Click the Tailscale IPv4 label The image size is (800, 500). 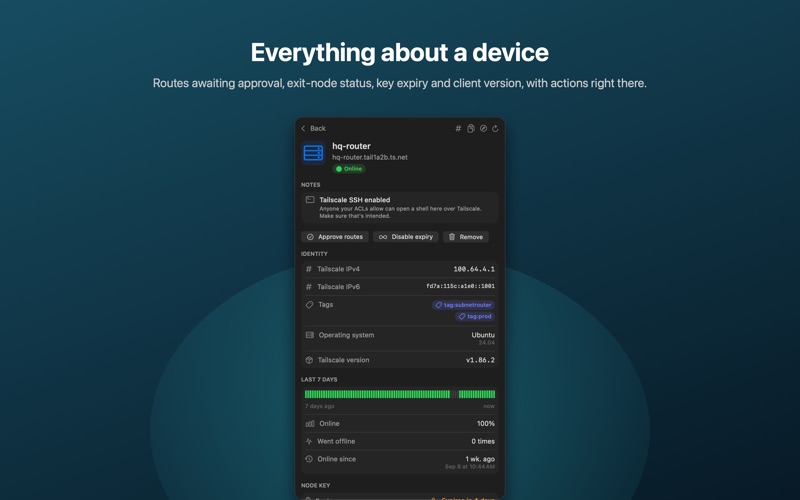[x=338, y=269]
